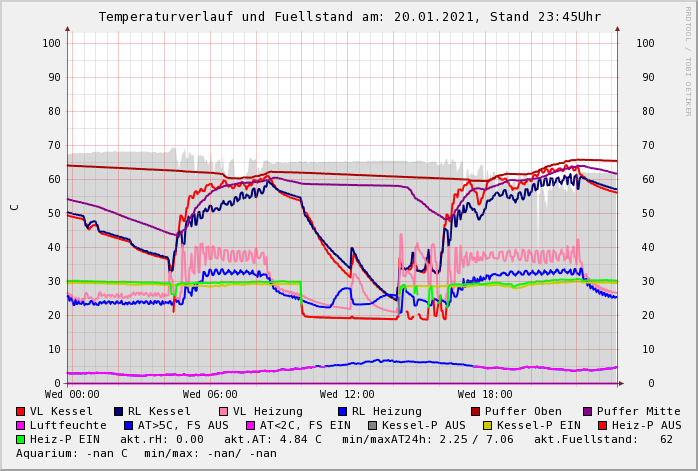Click the red Heiz-P AUS swatch
698x471 pixels.
pyautogui.click(x=602, y=426)
